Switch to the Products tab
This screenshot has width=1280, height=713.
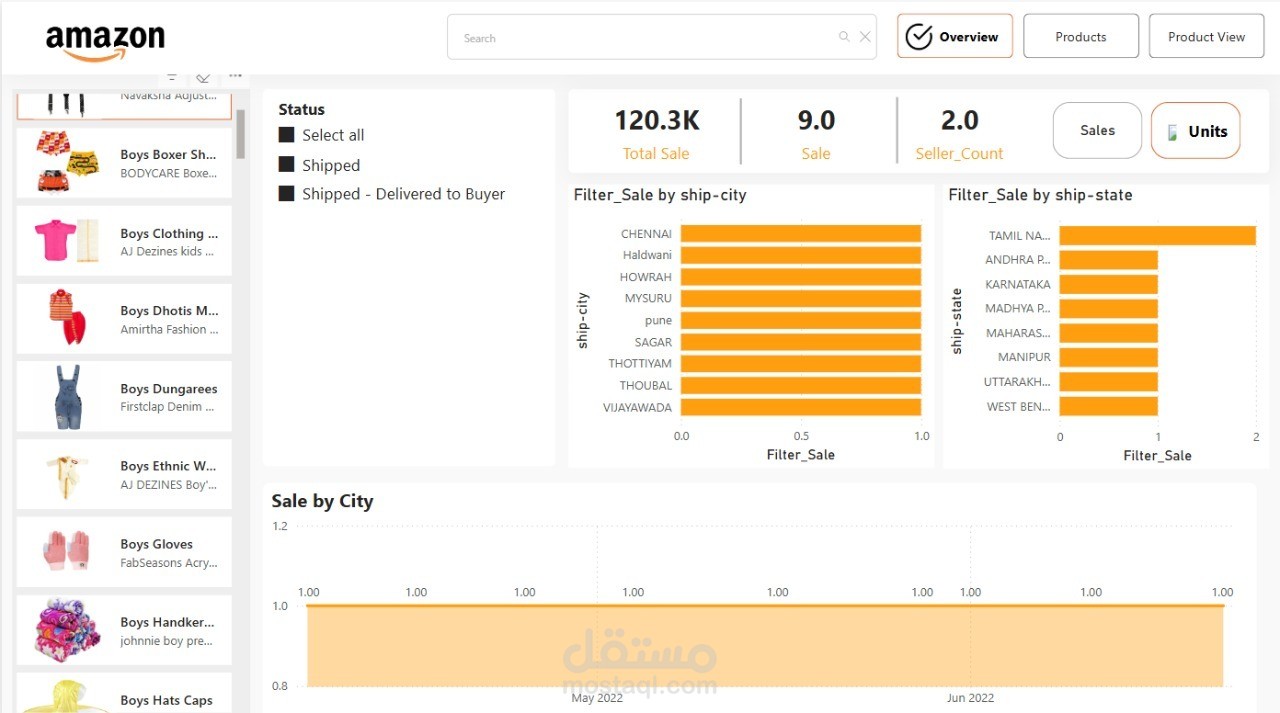pyautogui.click(x=1081, y=35)
